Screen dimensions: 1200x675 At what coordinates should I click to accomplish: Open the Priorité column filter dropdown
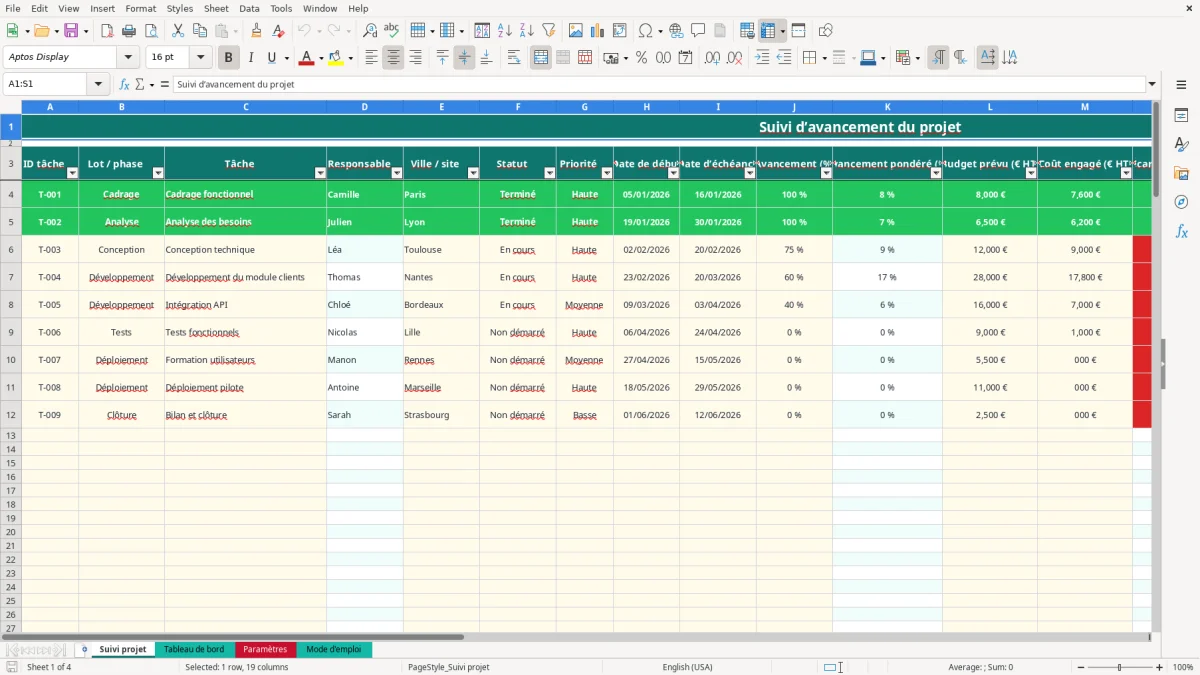(607, 173)
